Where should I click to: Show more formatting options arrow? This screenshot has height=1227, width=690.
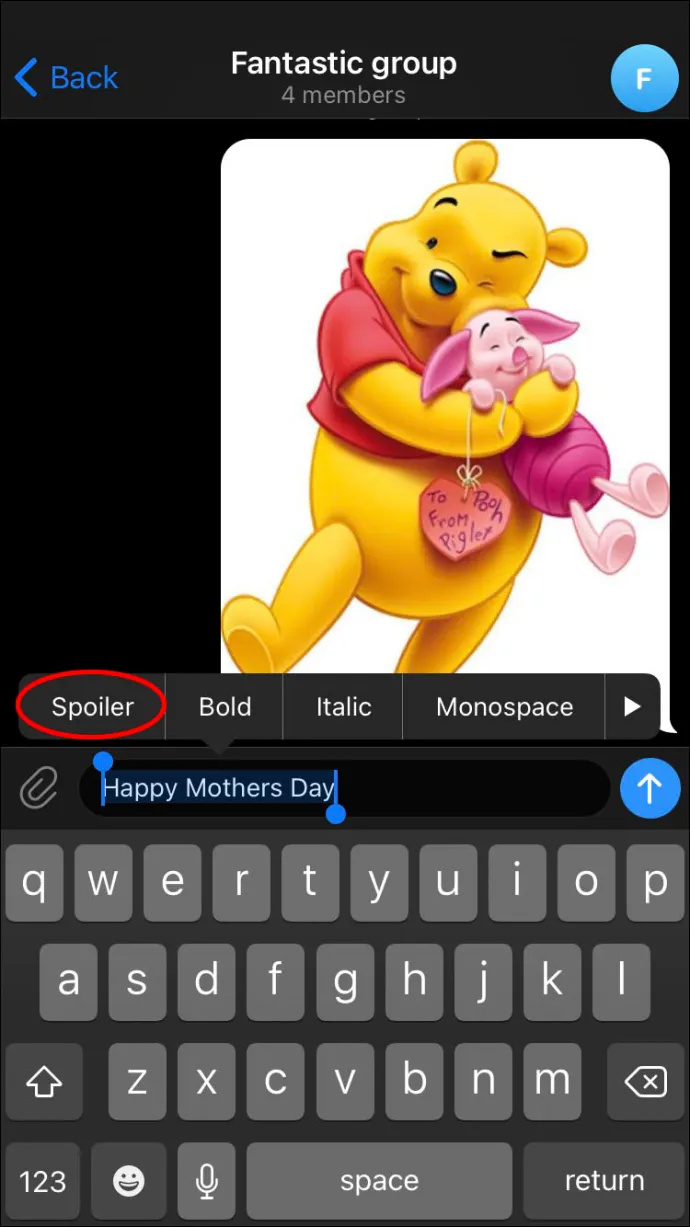click(x=632, y=707)
